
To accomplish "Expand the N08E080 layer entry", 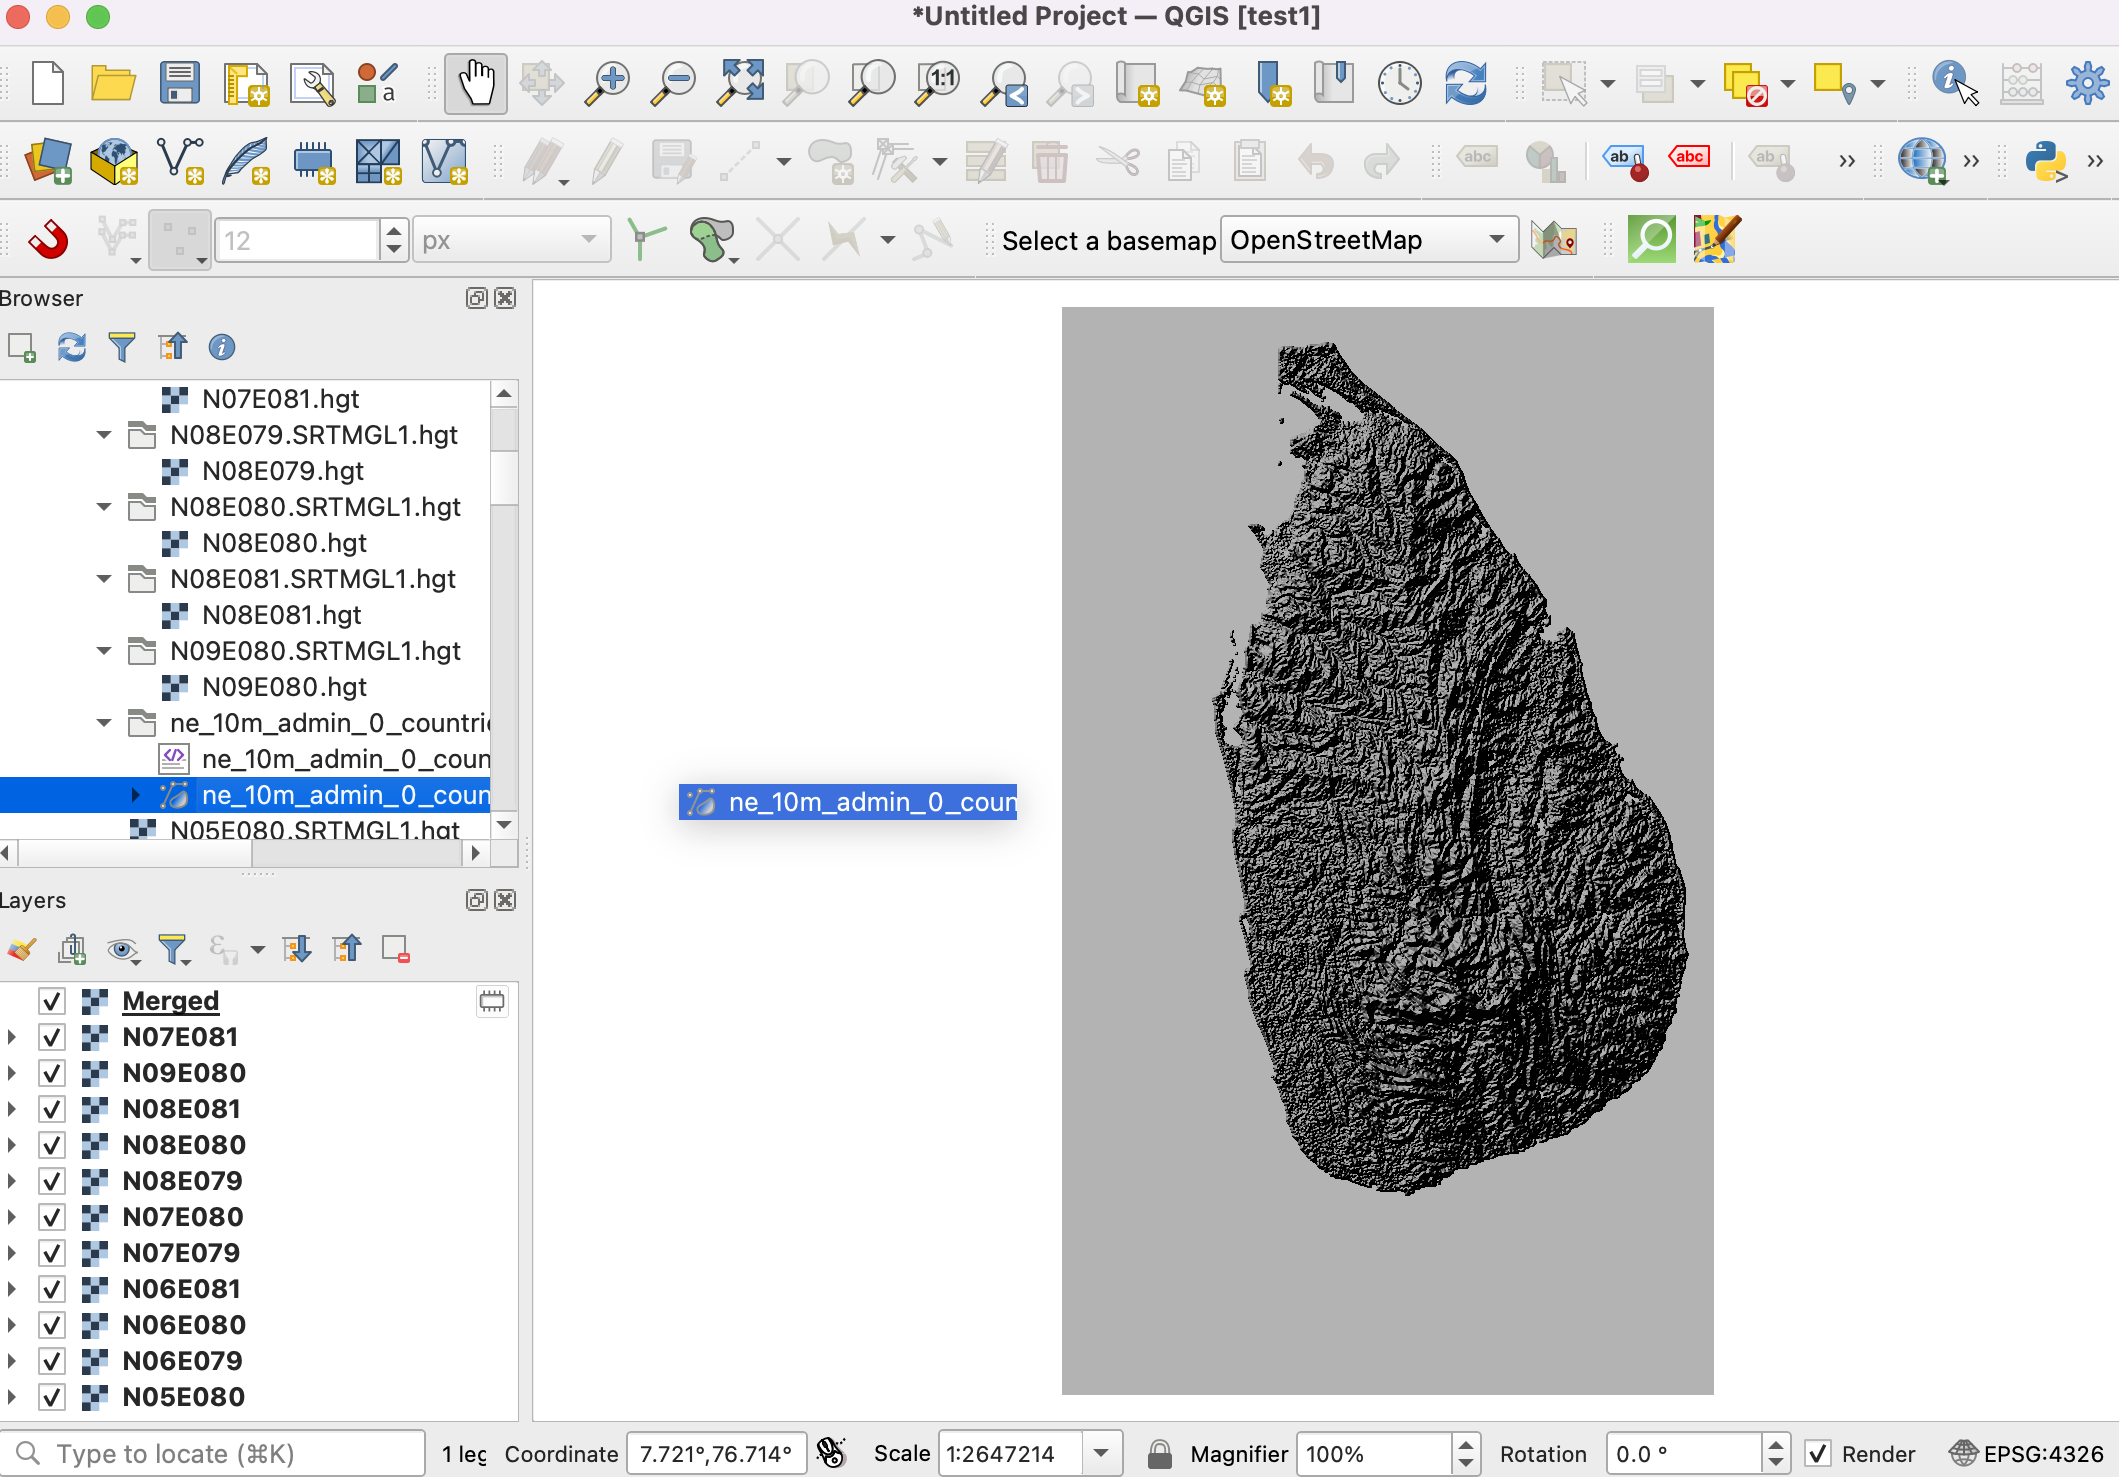I will pos(12,1145).
